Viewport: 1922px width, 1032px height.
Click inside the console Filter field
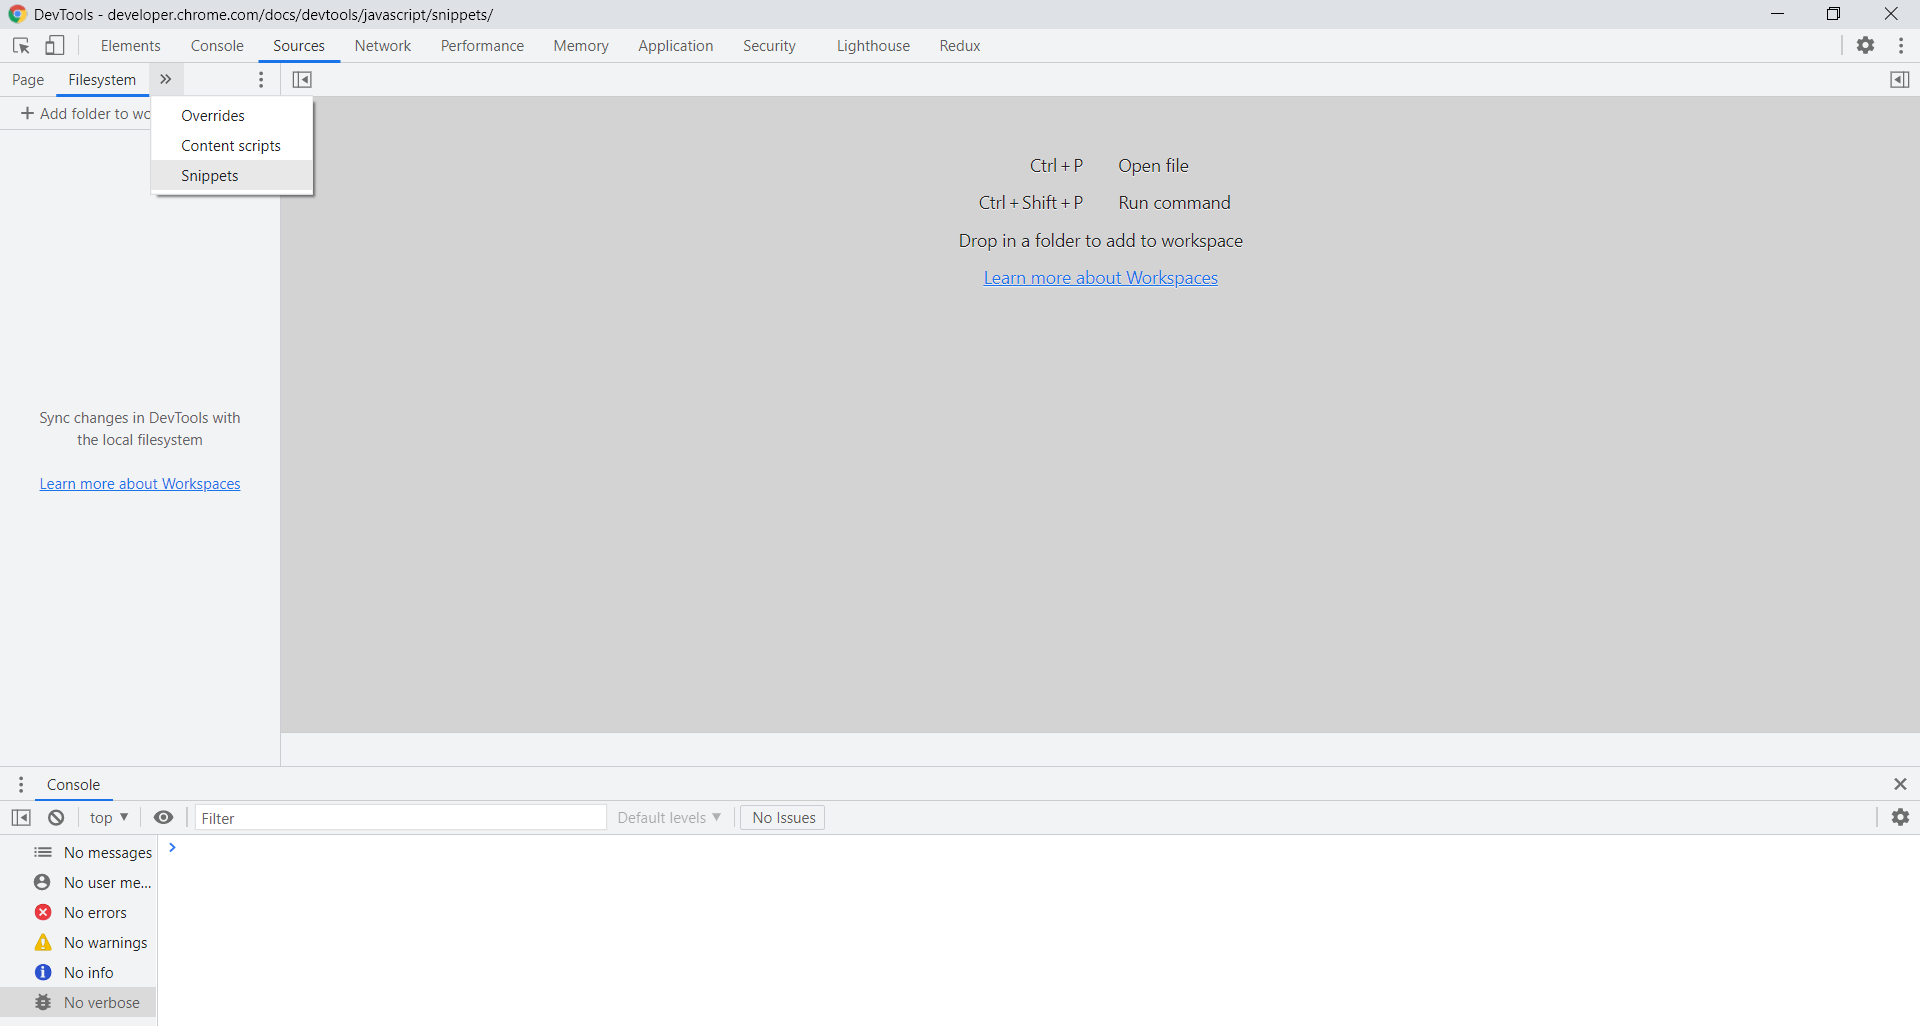click(400, 817)
